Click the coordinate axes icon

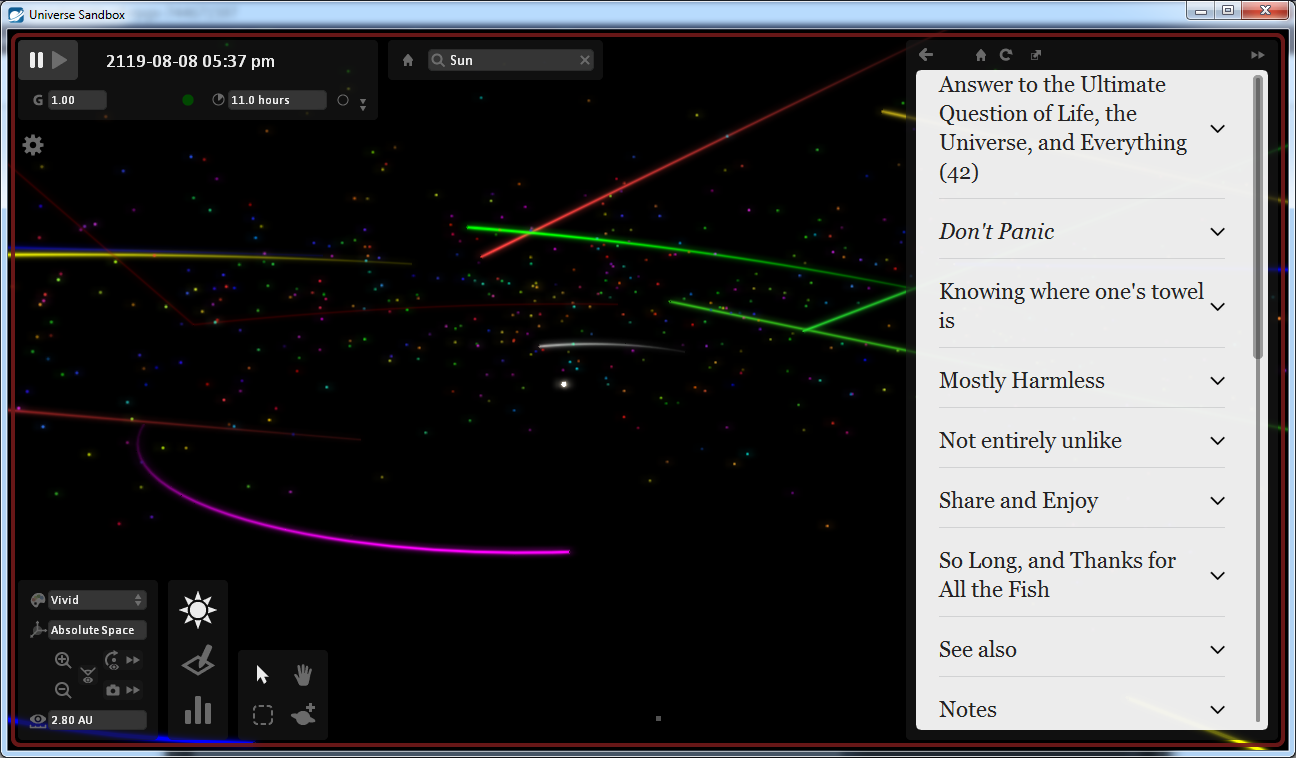point(38,630)
